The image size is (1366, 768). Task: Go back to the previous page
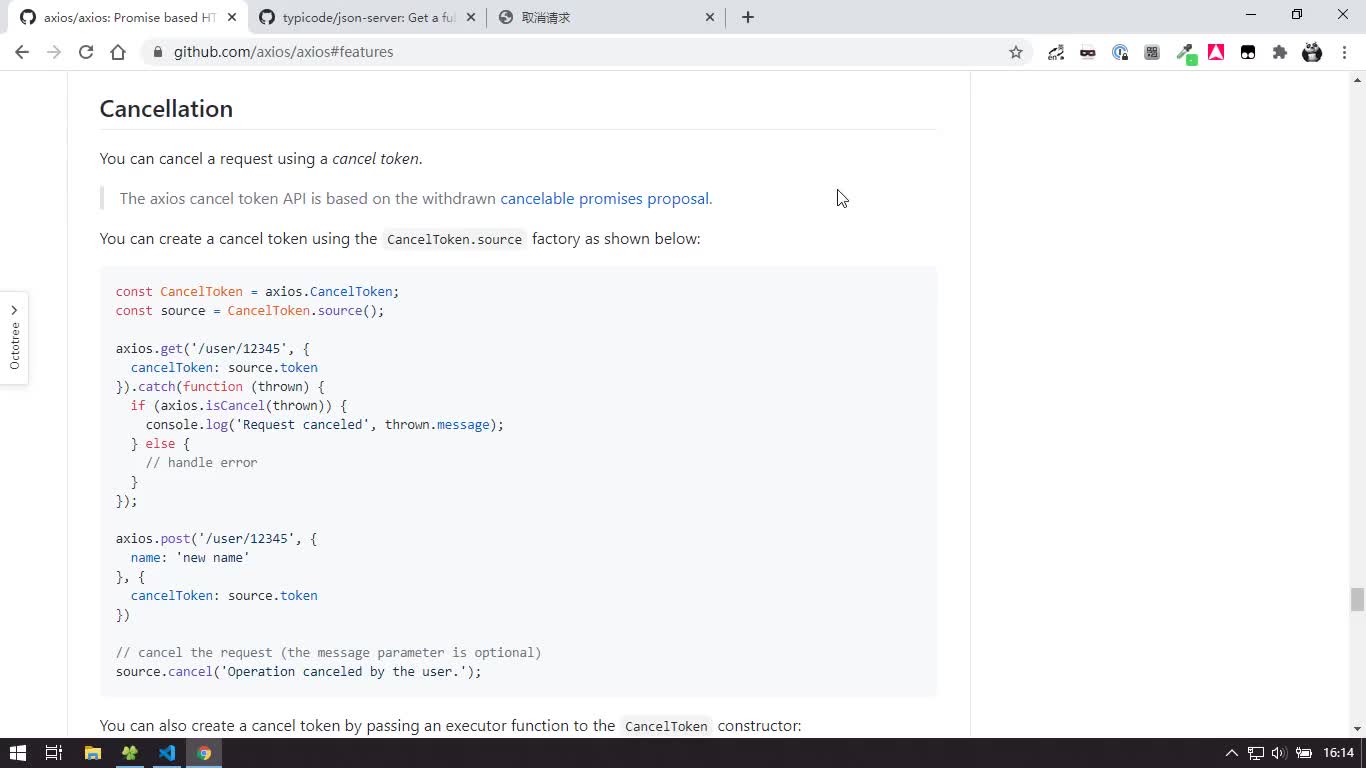[22, 52]
